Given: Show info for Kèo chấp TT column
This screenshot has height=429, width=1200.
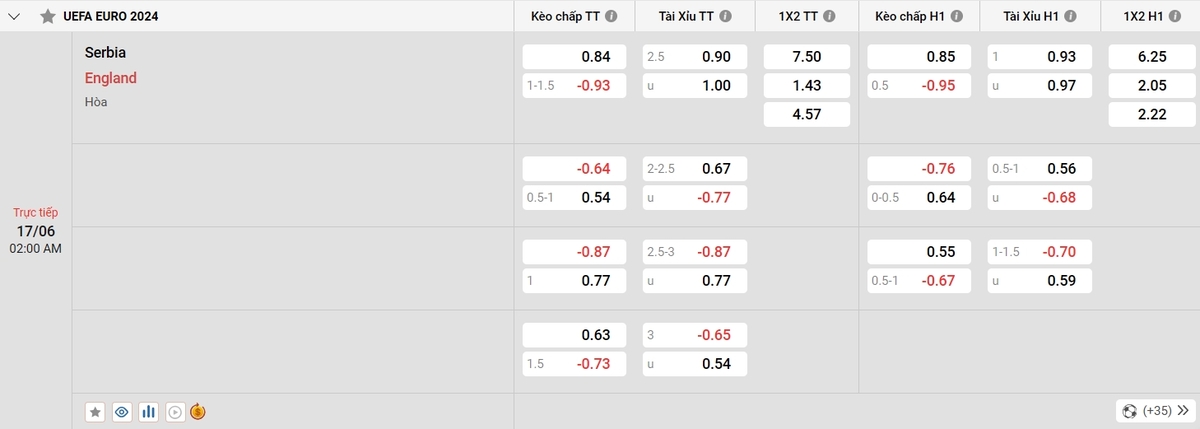Looking at the screenshot, I should (611, 16).
